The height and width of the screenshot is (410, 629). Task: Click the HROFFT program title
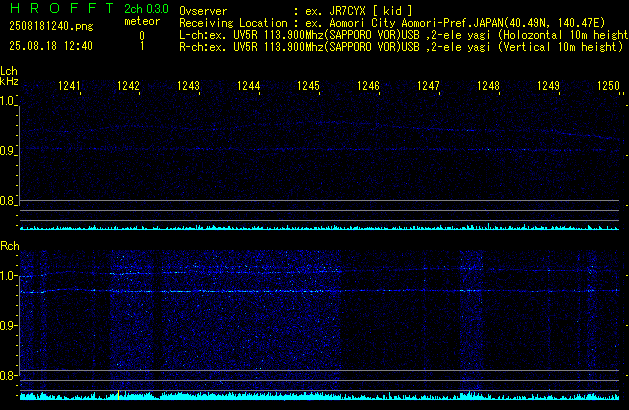tap(62, 8)
